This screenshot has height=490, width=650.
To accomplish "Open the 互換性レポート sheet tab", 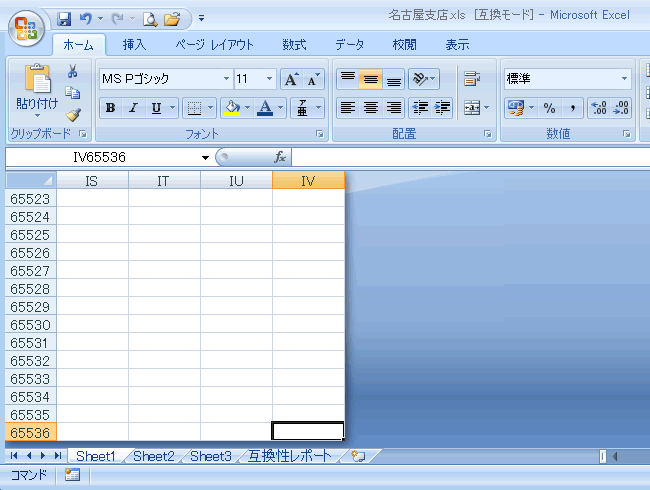I will tap(289, 456).
